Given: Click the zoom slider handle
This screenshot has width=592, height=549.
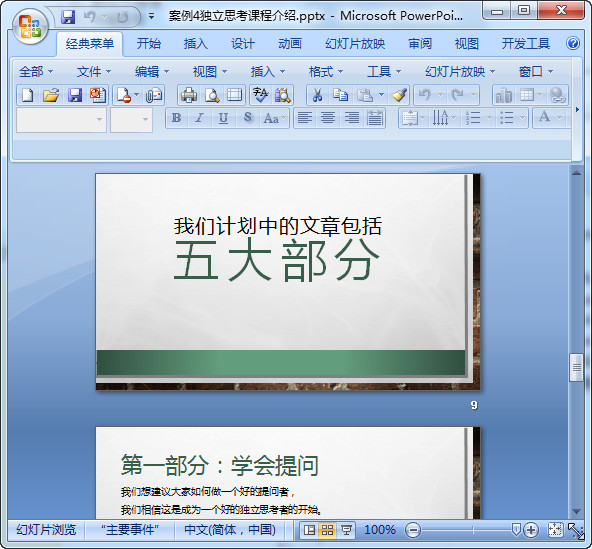Looking at the screenshot, I should pyautogui.click(x=515, y=529).
